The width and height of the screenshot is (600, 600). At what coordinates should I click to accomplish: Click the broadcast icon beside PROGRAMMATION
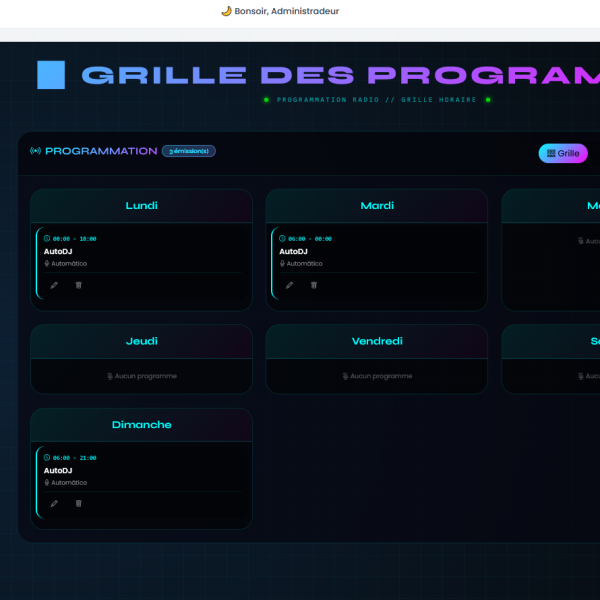click(x=35, y=151)
